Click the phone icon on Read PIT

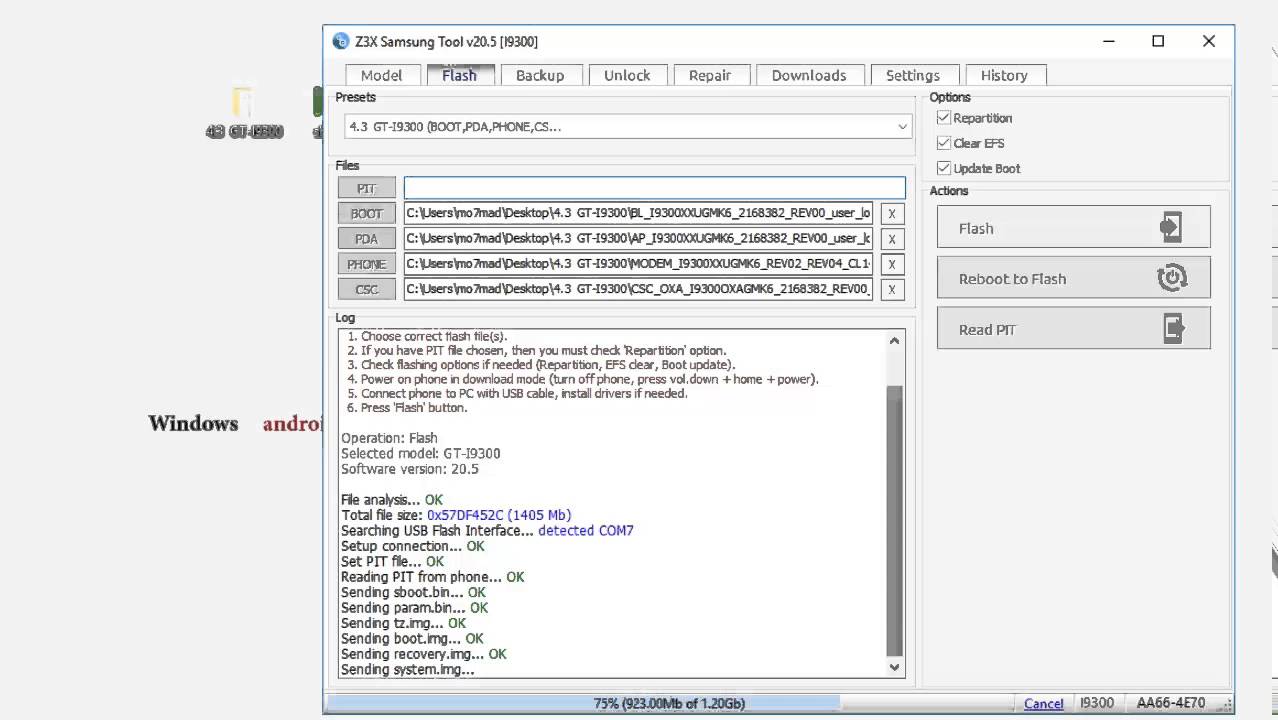click(1174, 328)
